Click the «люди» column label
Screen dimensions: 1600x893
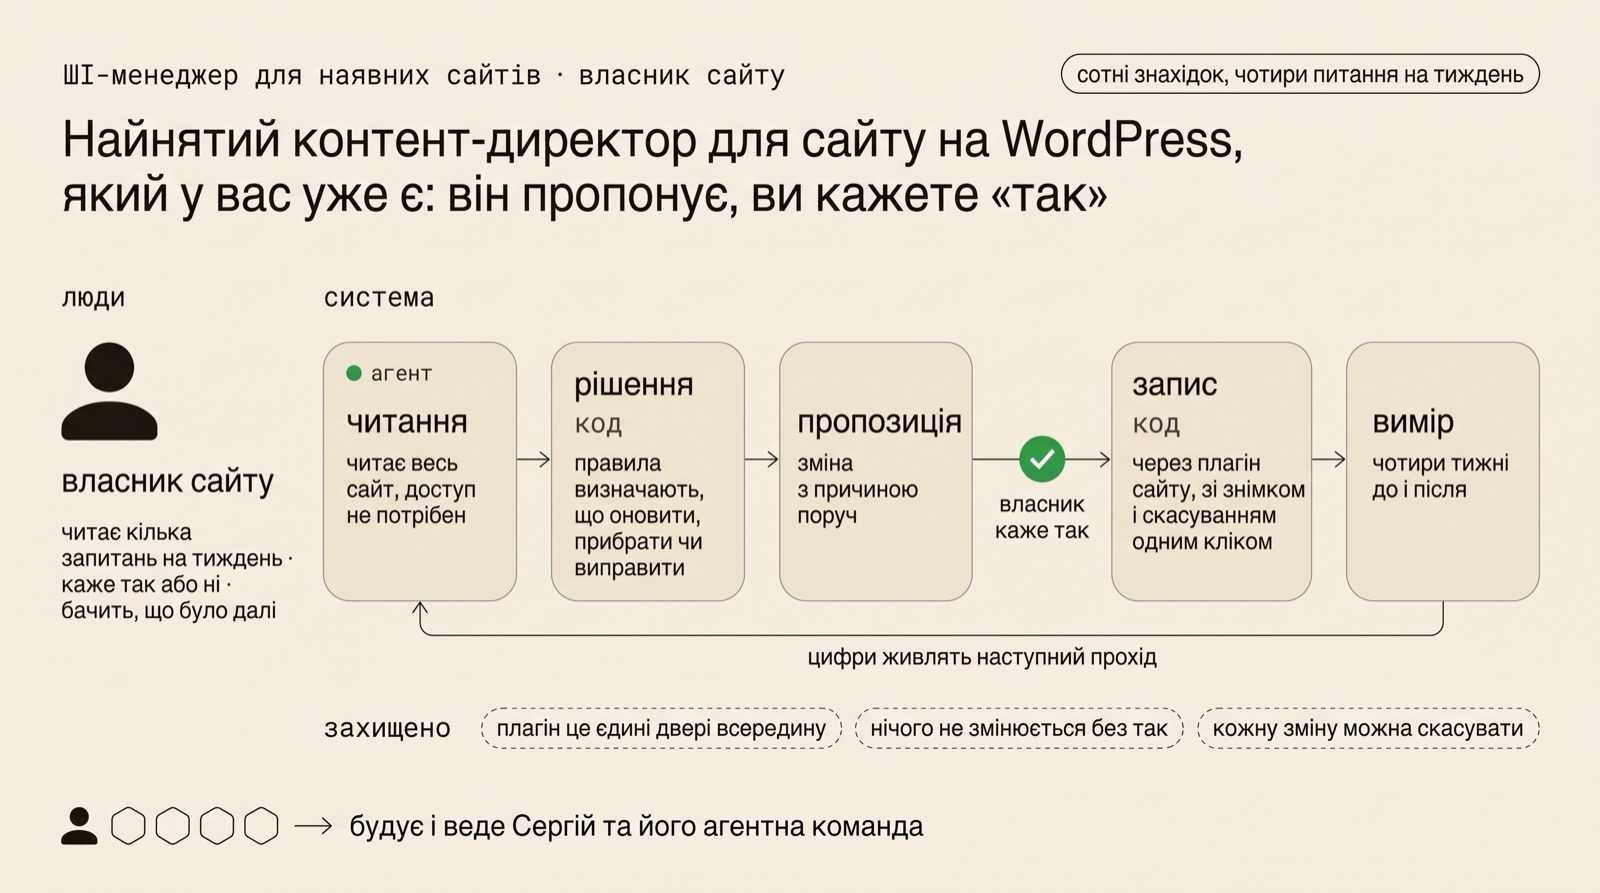pyautogui.click(x=93, y=297)
